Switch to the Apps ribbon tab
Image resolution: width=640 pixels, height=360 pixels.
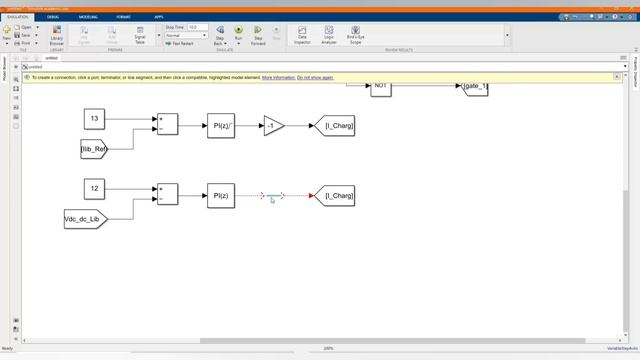(159, 17)
